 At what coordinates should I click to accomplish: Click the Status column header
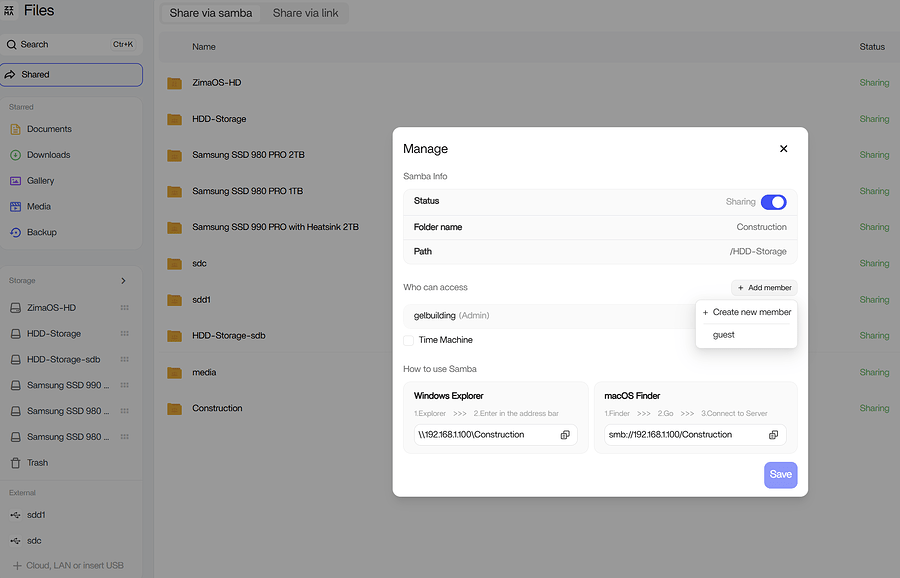872,47
